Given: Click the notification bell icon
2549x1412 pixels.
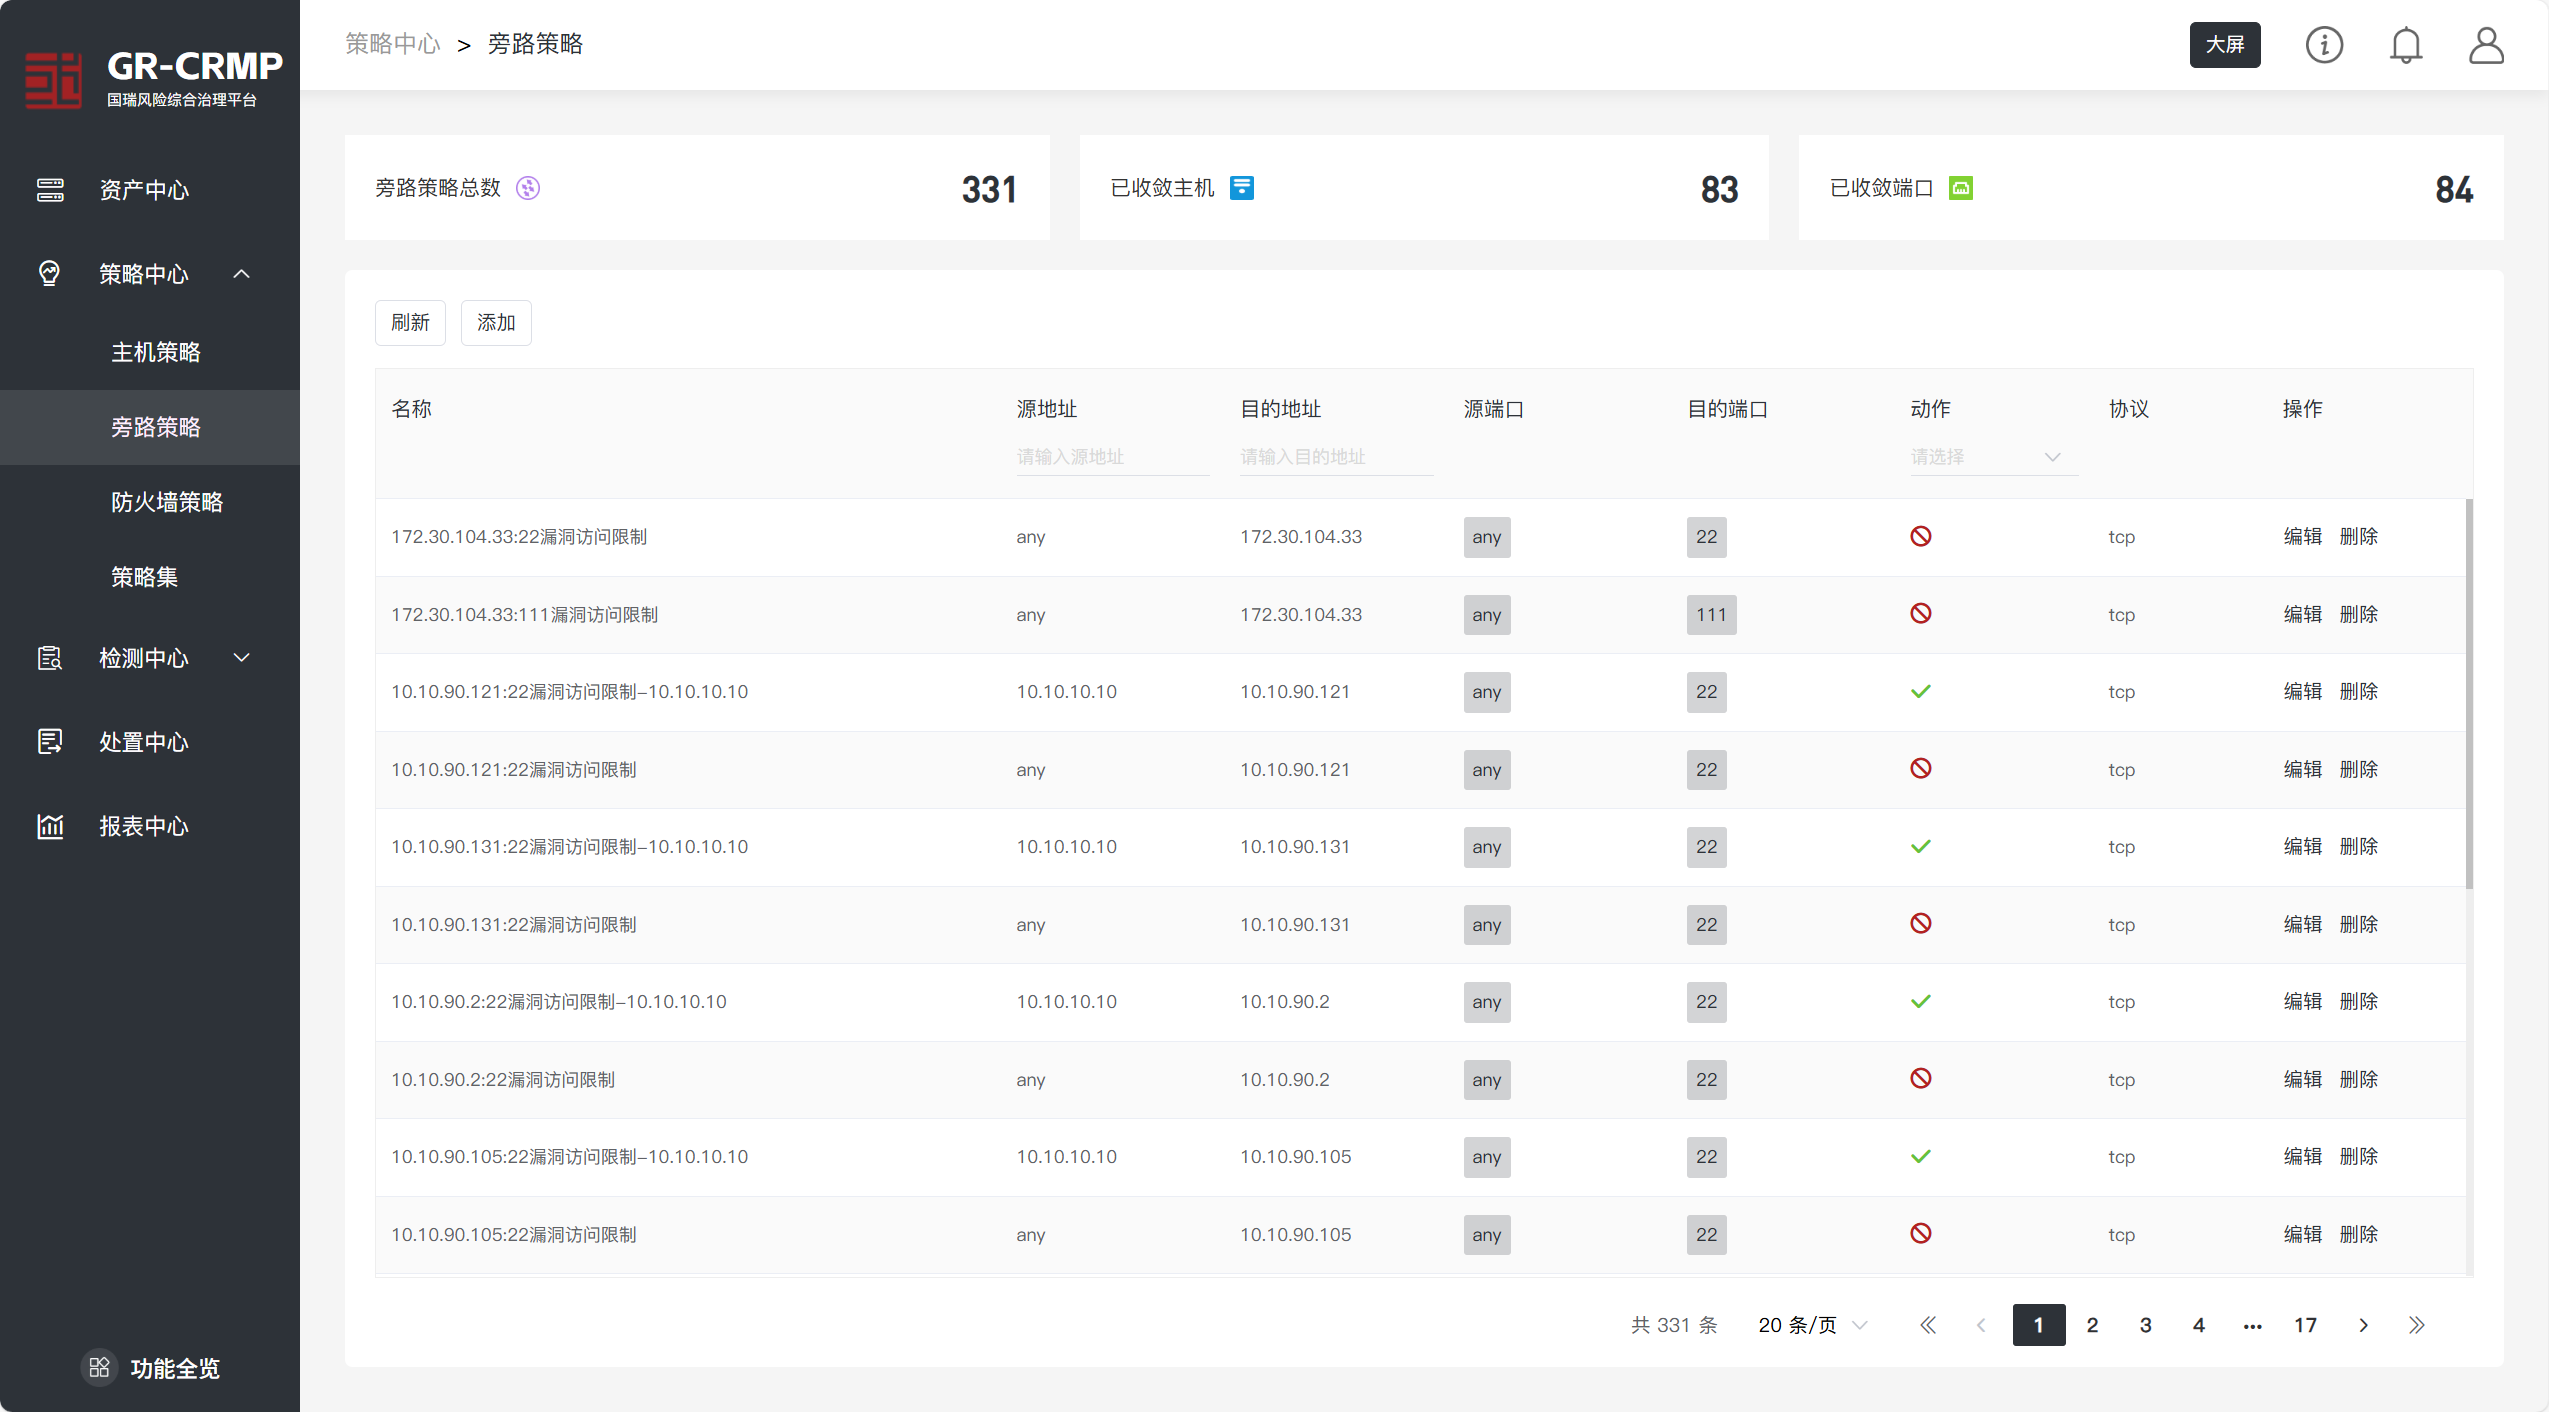Looking at the screenshot, I should click(2405, 45).
